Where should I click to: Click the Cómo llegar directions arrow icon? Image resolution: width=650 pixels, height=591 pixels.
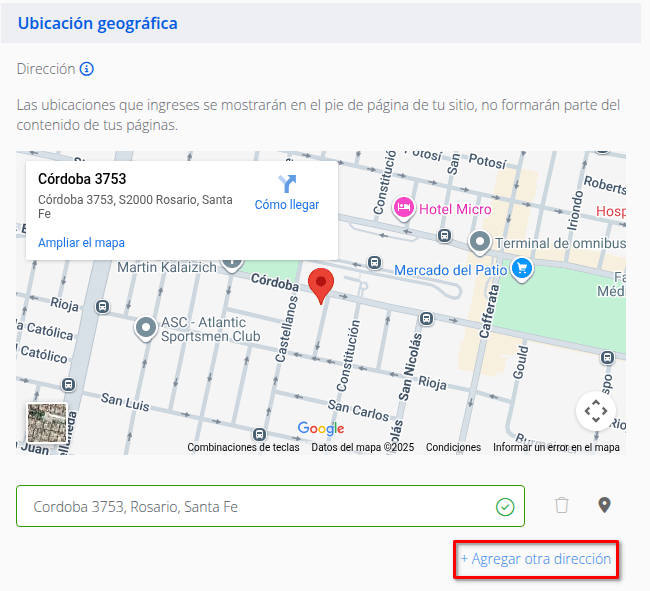click(287, 183)
